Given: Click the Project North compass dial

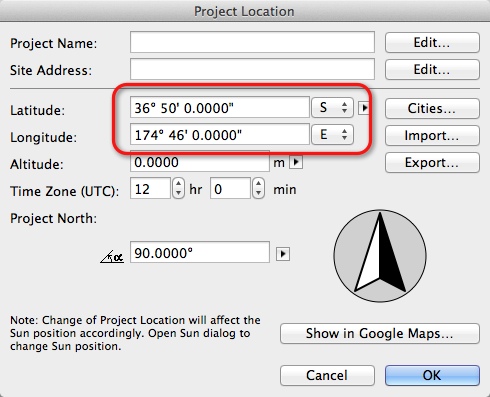Looking at the screenshot, I should click(x=380, y=256).
